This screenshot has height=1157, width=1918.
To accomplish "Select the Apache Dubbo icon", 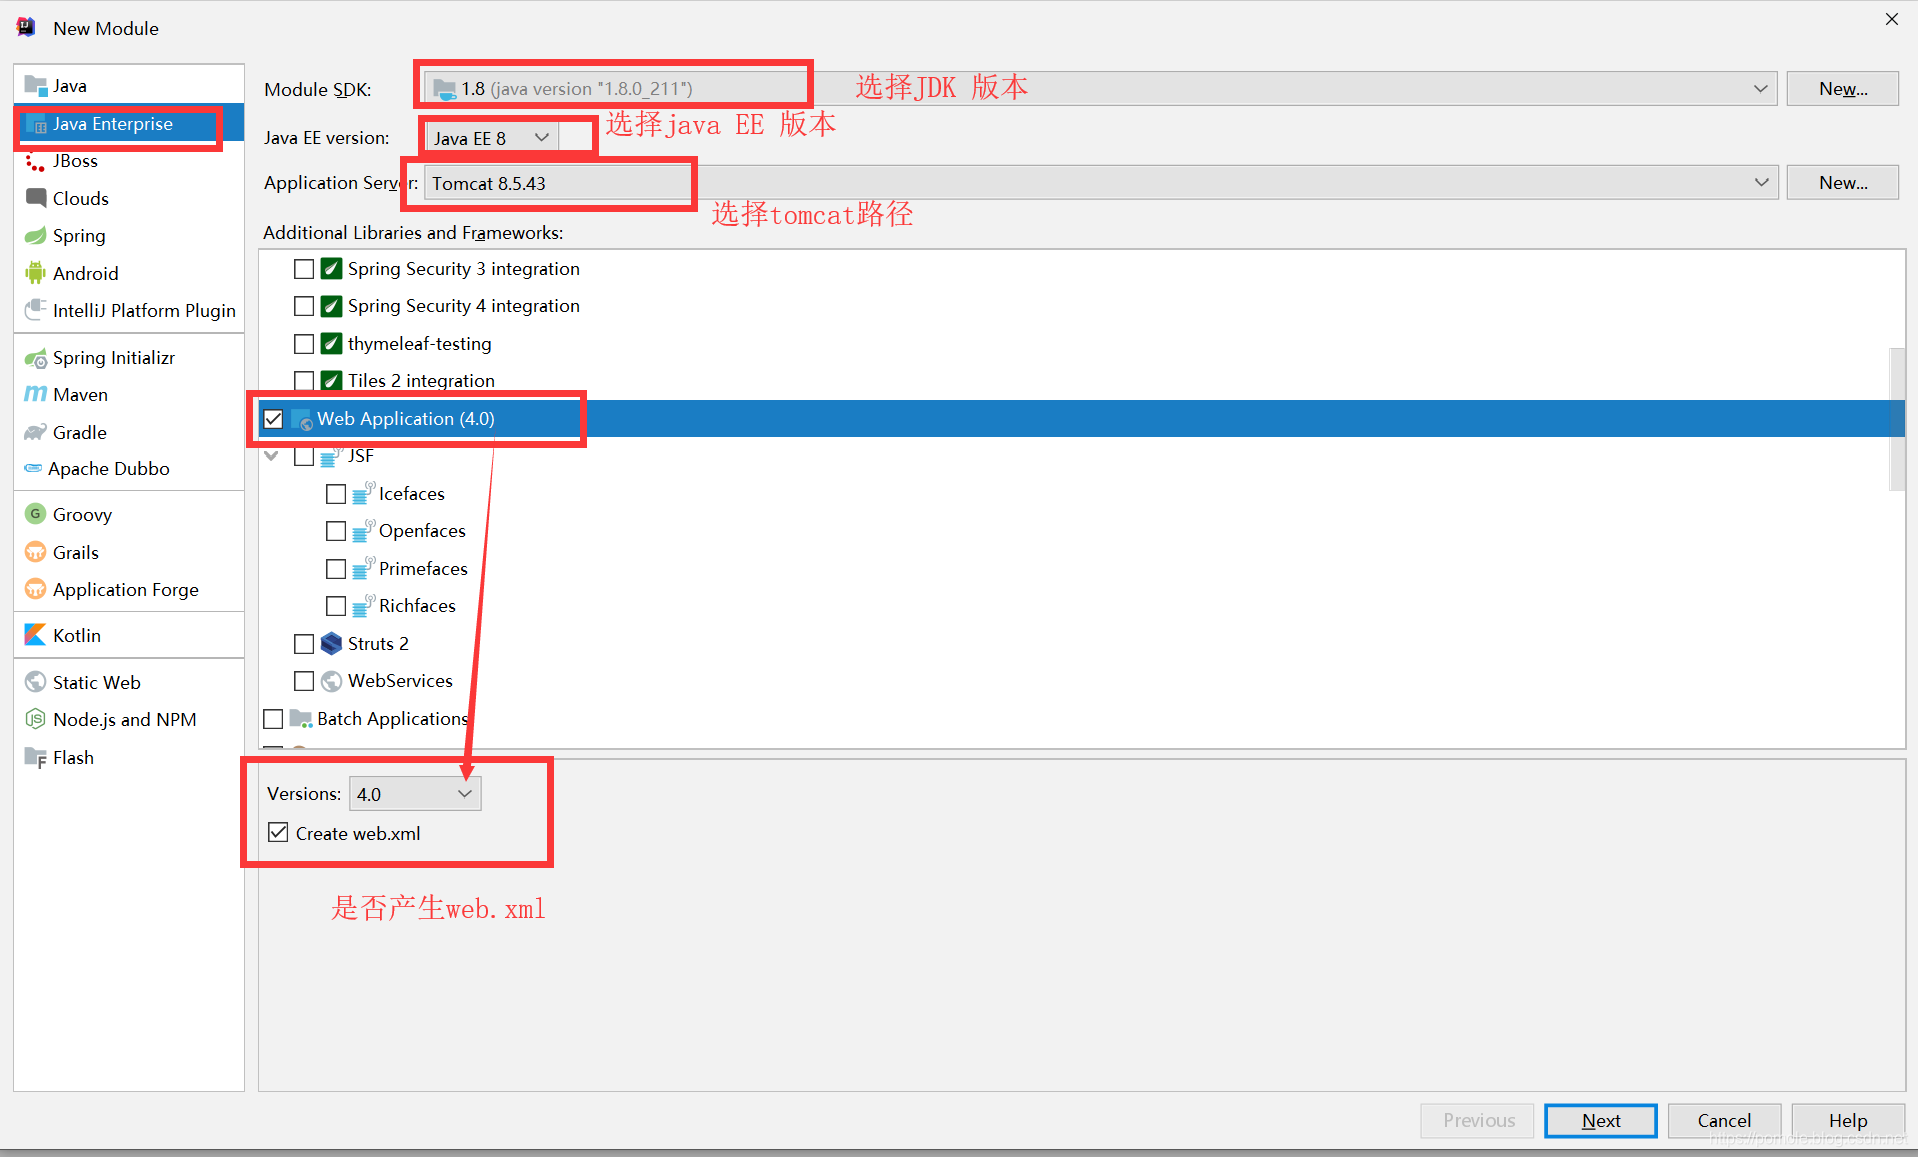I will click(33, 468).
